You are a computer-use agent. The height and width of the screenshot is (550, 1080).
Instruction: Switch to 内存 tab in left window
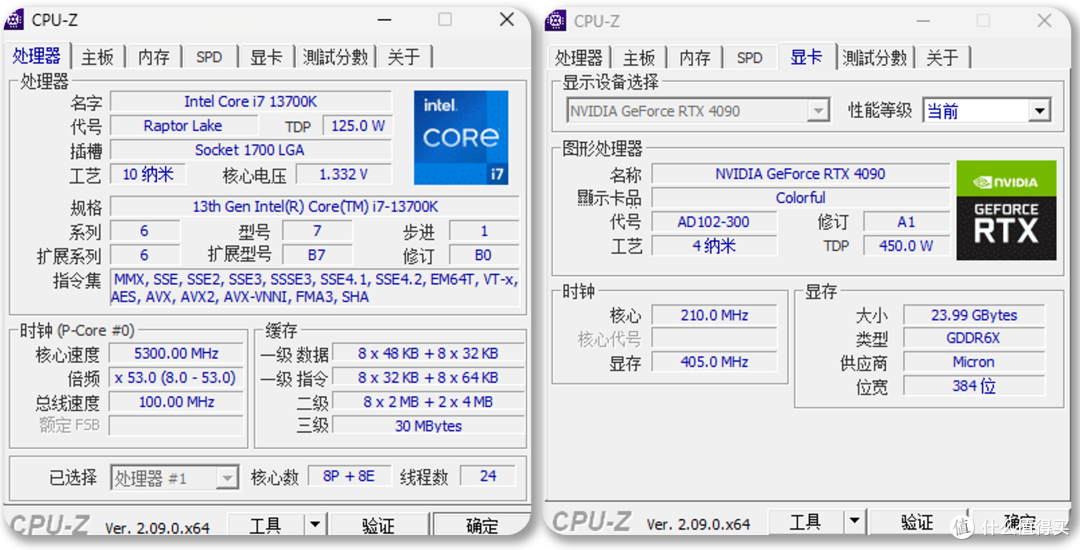tap(154, 57)
